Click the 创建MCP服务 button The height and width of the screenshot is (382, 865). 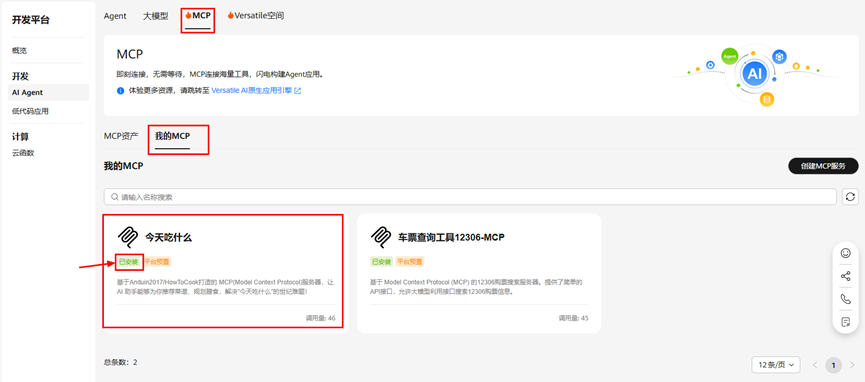823,166
